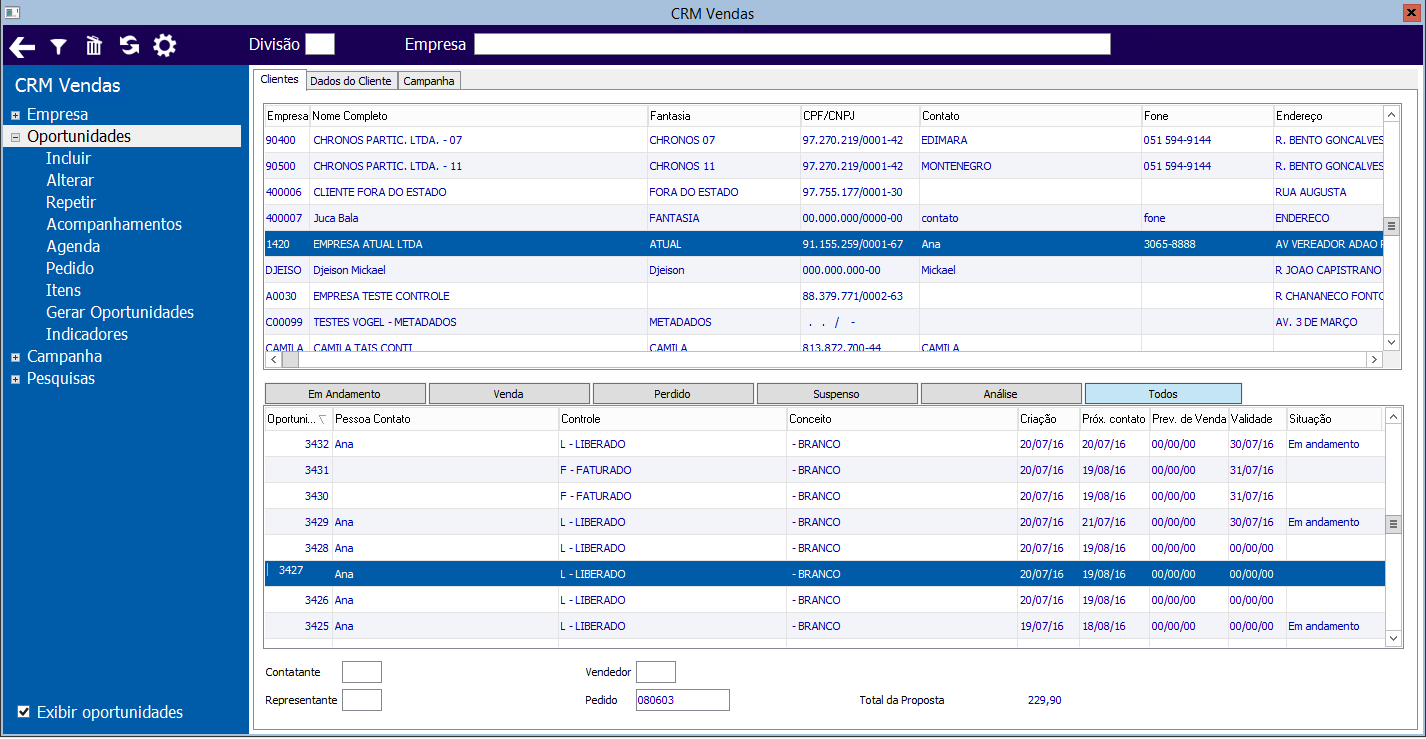This screenshot has width=1426, height=739.
Task: Open Gerar Oportunidades in sidebar
Action: pyautogui.click(x=120, y=312)
